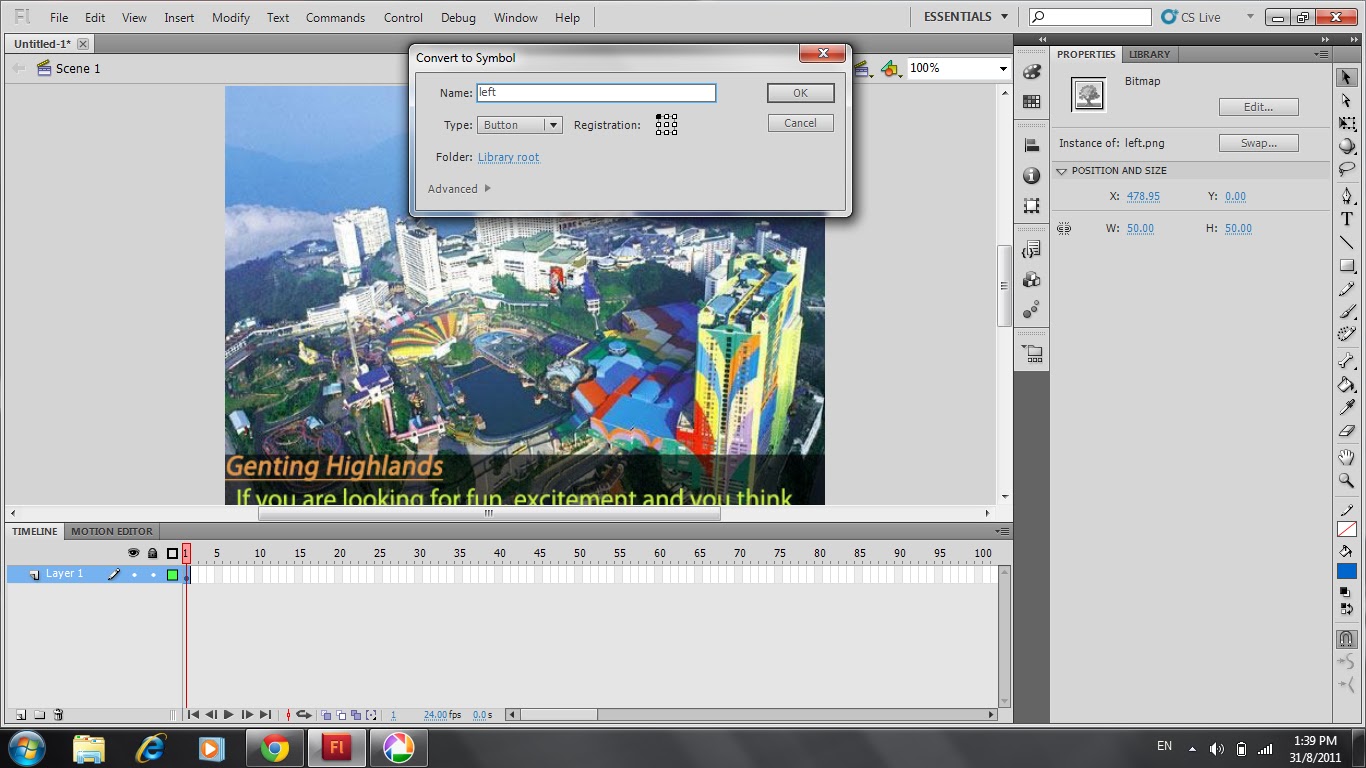
Task: Toggle lock all layers padlock icon
Action: (x=153, y=553)
